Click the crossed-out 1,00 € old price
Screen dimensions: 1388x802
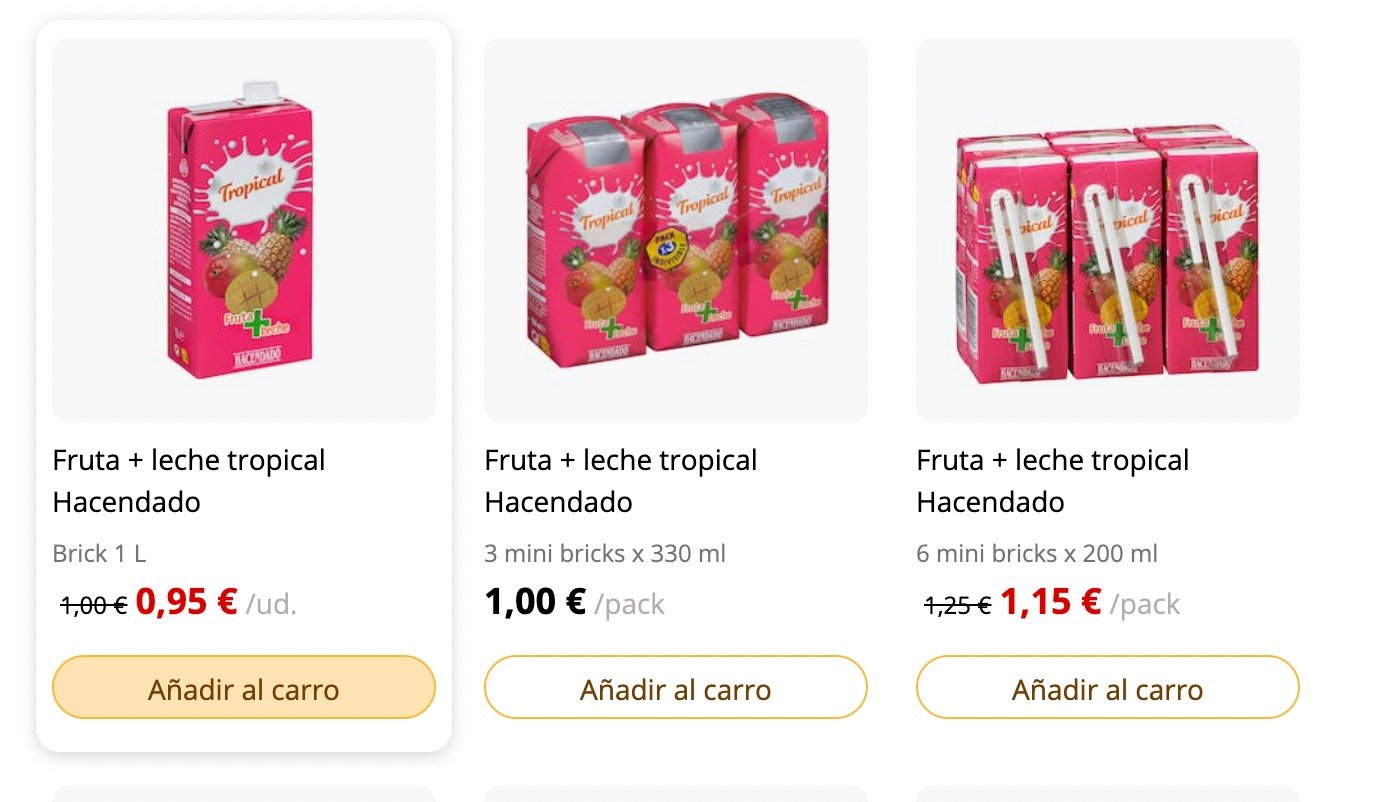point(94,605)
